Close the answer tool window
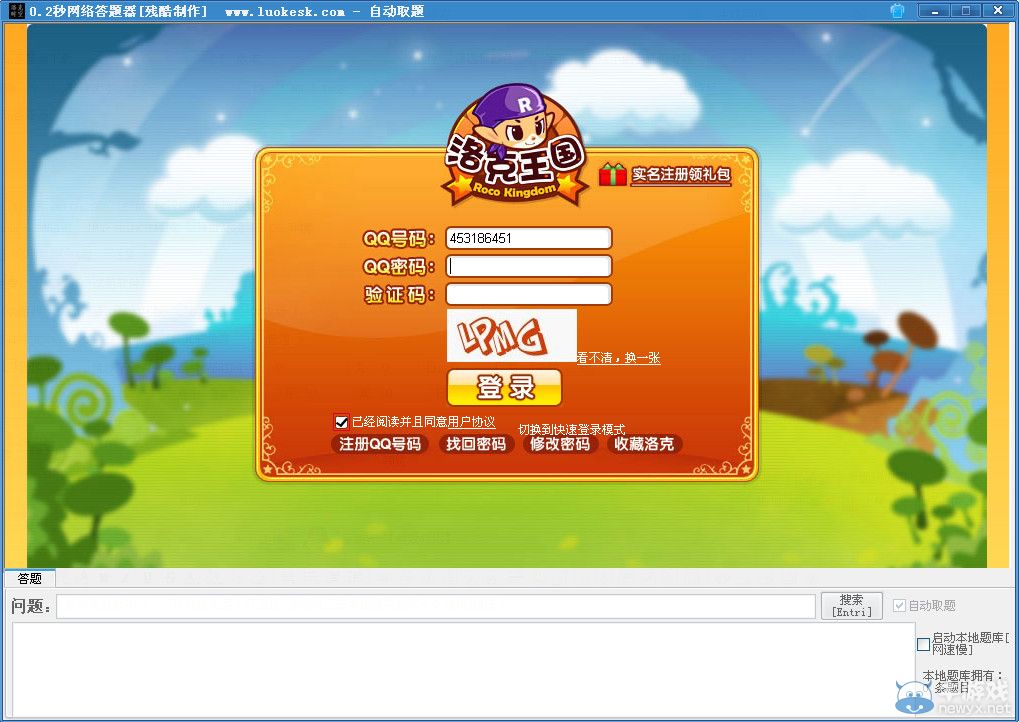 pyautogui.click(x=998, y=10)
